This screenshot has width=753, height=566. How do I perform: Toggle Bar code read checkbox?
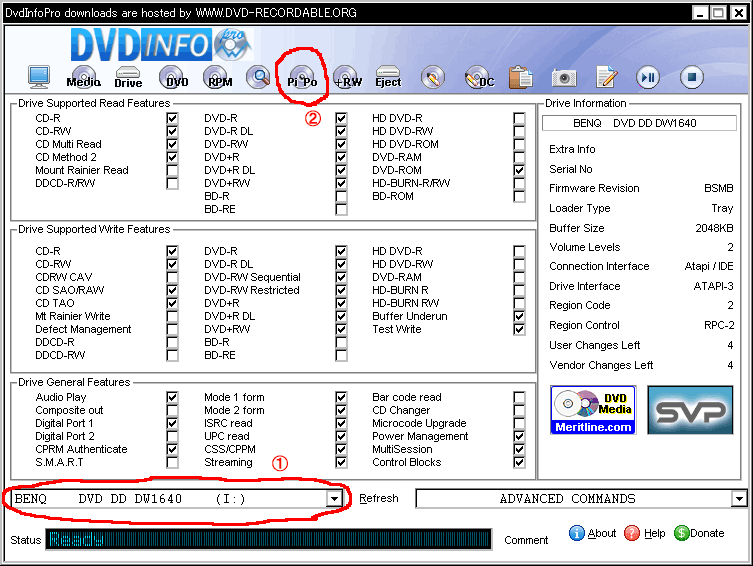coord(519,397)
